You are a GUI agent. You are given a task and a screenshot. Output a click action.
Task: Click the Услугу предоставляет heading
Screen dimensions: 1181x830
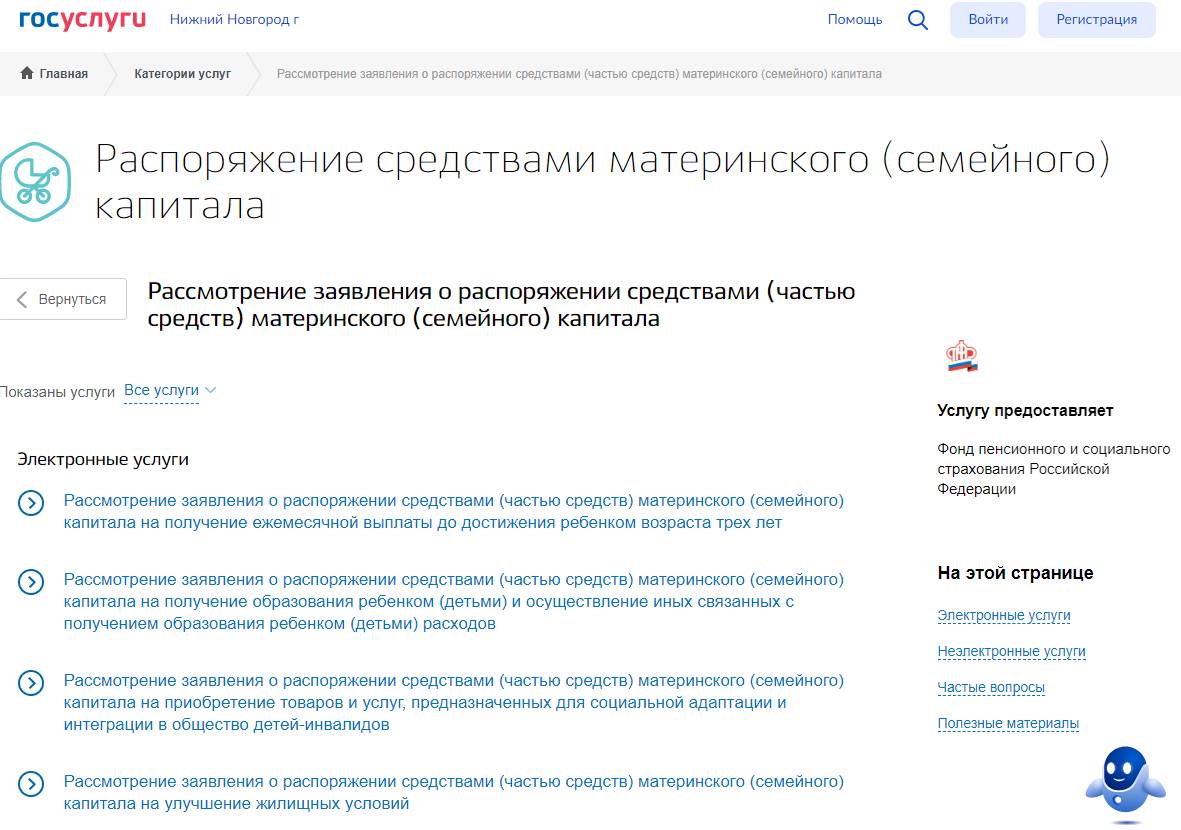pyautogui.click(x=1025, y=410)
